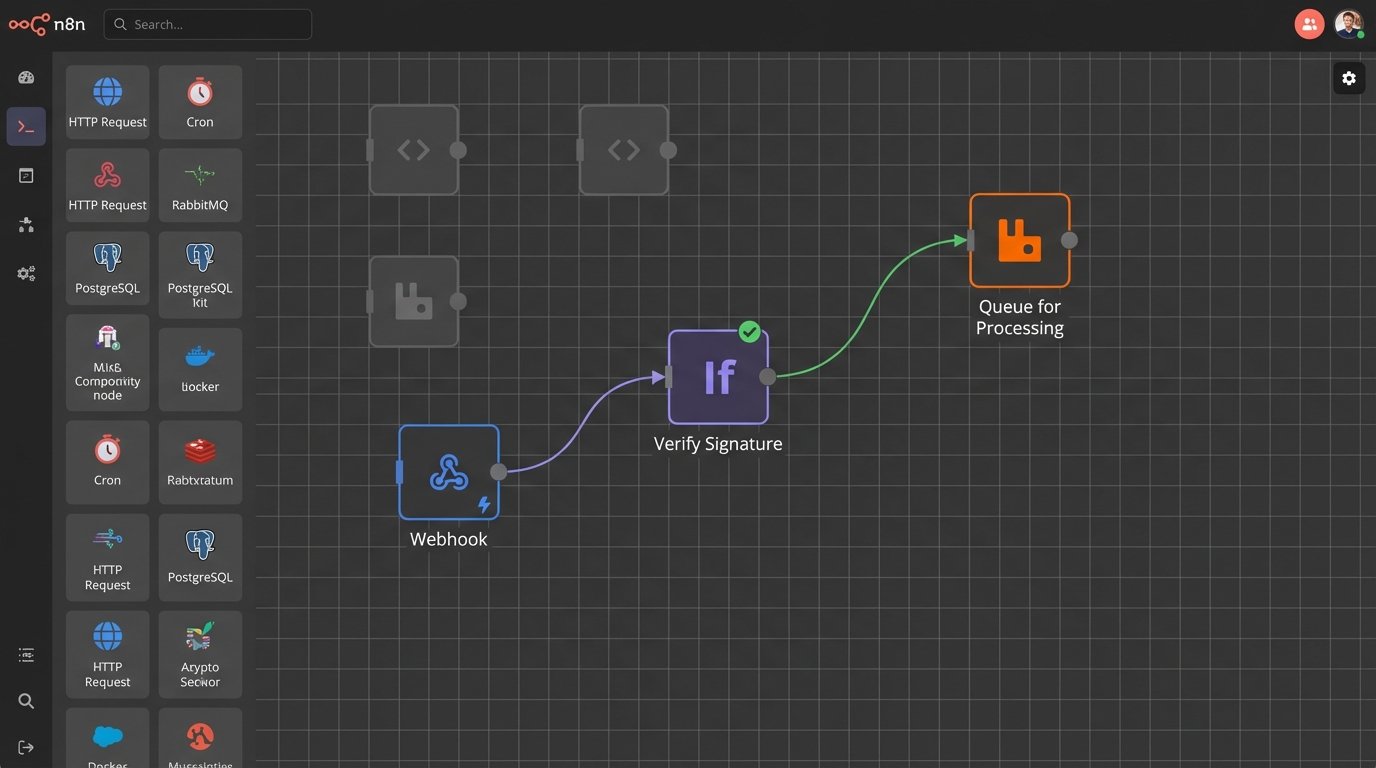This screenshot has width=1376, height=768.
Task: Select the HTTP Request globe node in palette
Action: tap(107, 100)
